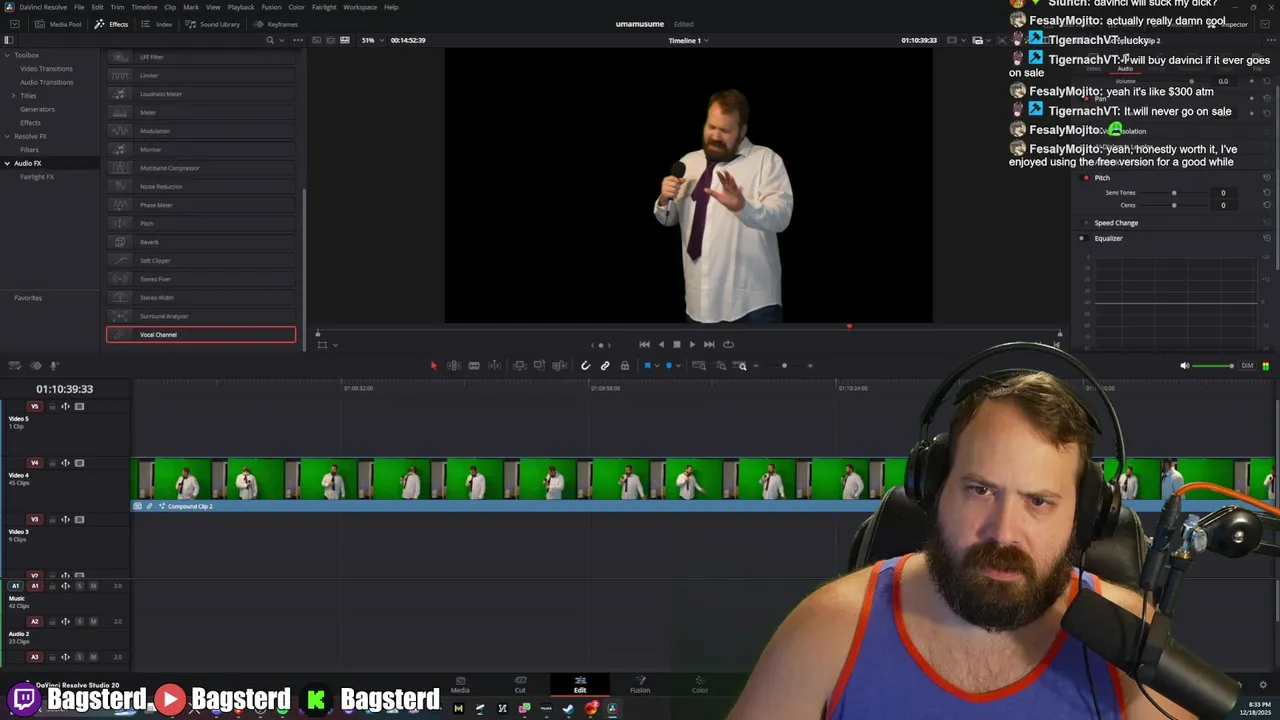Screen dimensions: 1280x720
Task: Click the Limiter effect icon
Action: [120, 75]
